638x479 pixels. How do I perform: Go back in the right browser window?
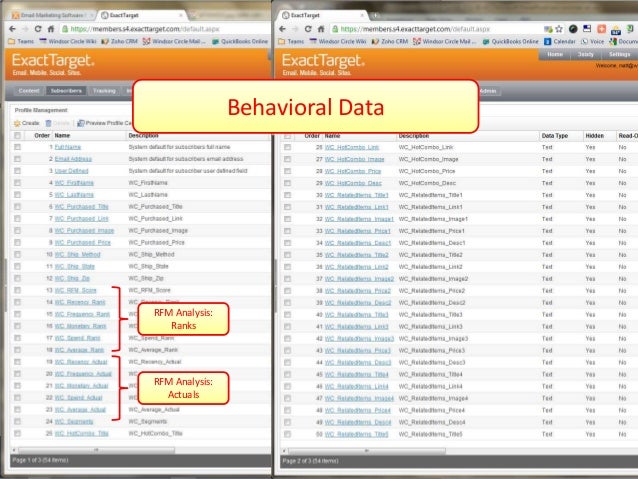[x=283, y=29]
